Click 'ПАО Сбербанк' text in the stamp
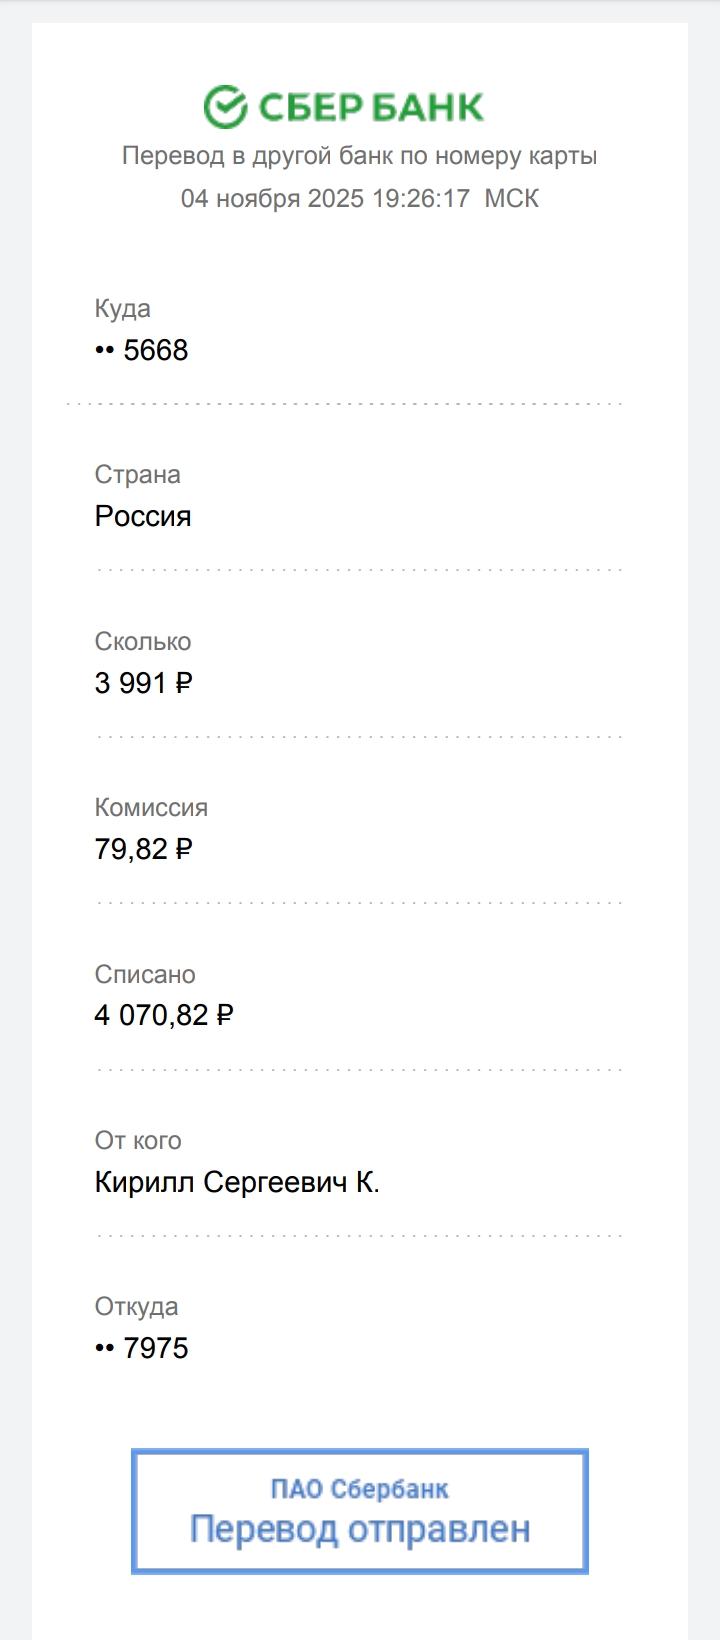720x1640 pixels. coord(359,1489)
